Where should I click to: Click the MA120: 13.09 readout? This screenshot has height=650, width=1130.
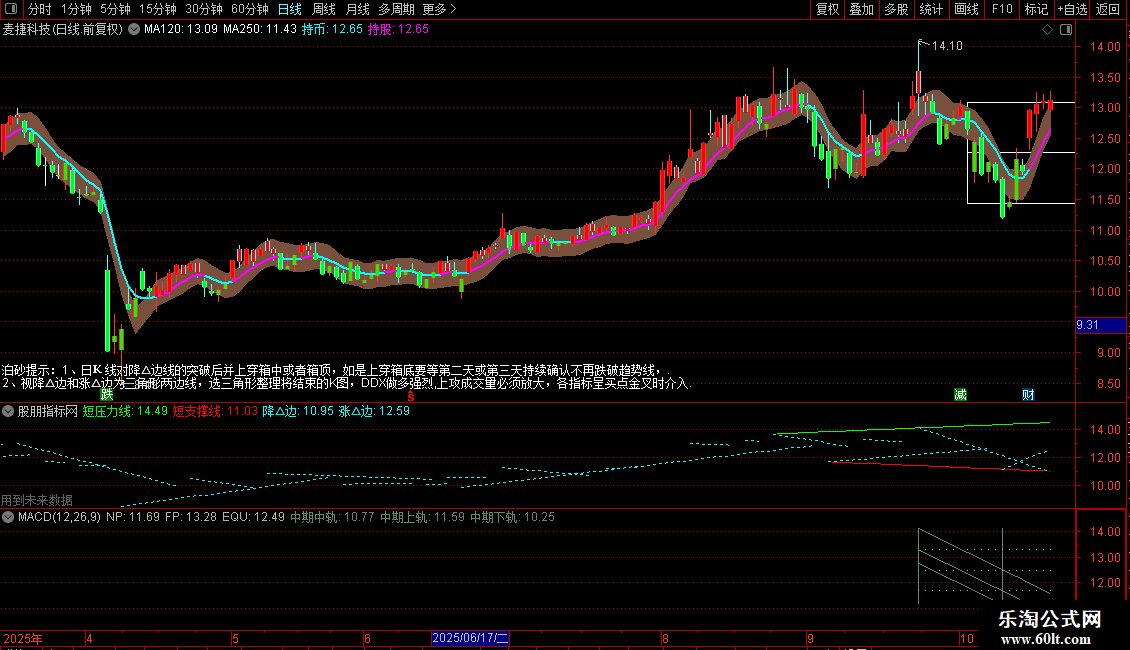pyautogui.click(x=180, y=30)
